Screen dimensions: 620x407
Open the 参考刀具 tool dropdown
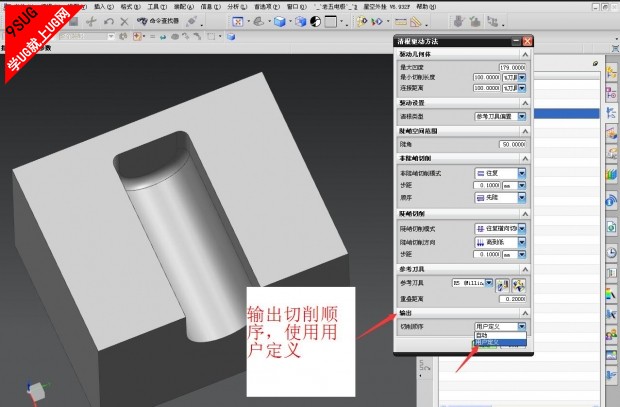tap(473, 283)
